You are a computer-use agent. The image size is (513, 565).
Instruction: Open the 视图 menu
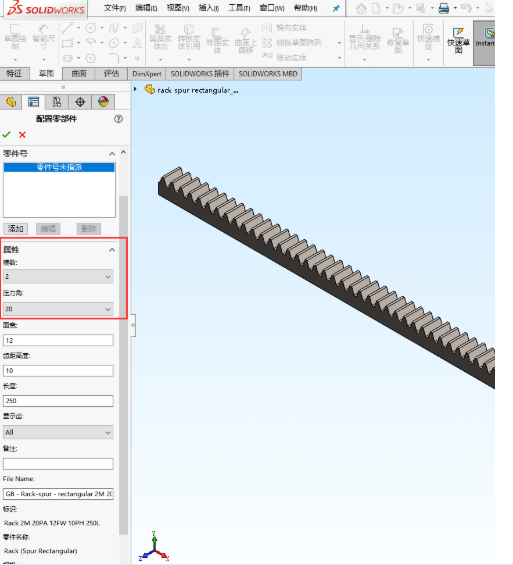(x=178, y=8)
